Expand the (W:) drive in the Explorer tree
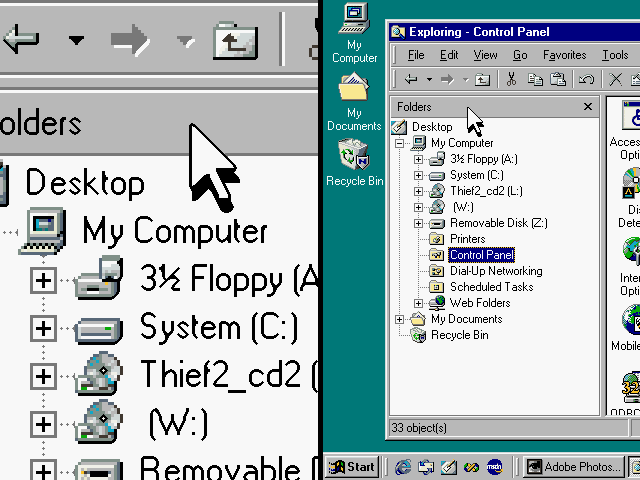 pyautogui.click(x=418, y=207)
